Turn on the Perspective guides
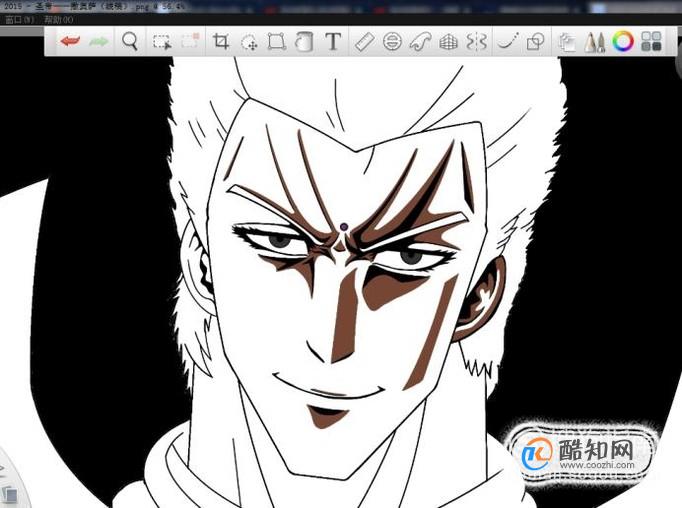The height and width of the screenshot is (508, 682). (448, 42)
